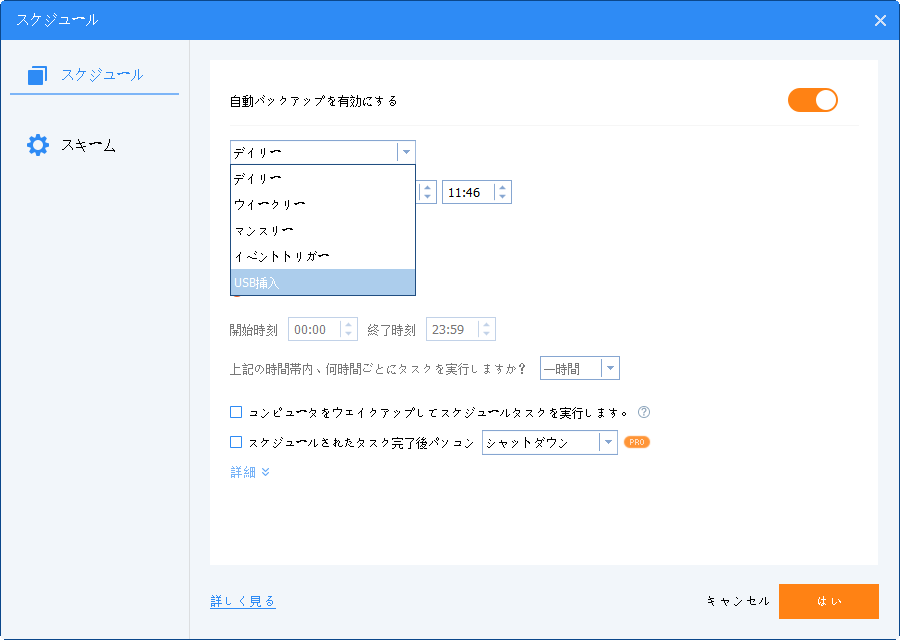Click the スケジュール sidebar icon
This screenshot has height=640, width=900.
click(x=38, y=75)
